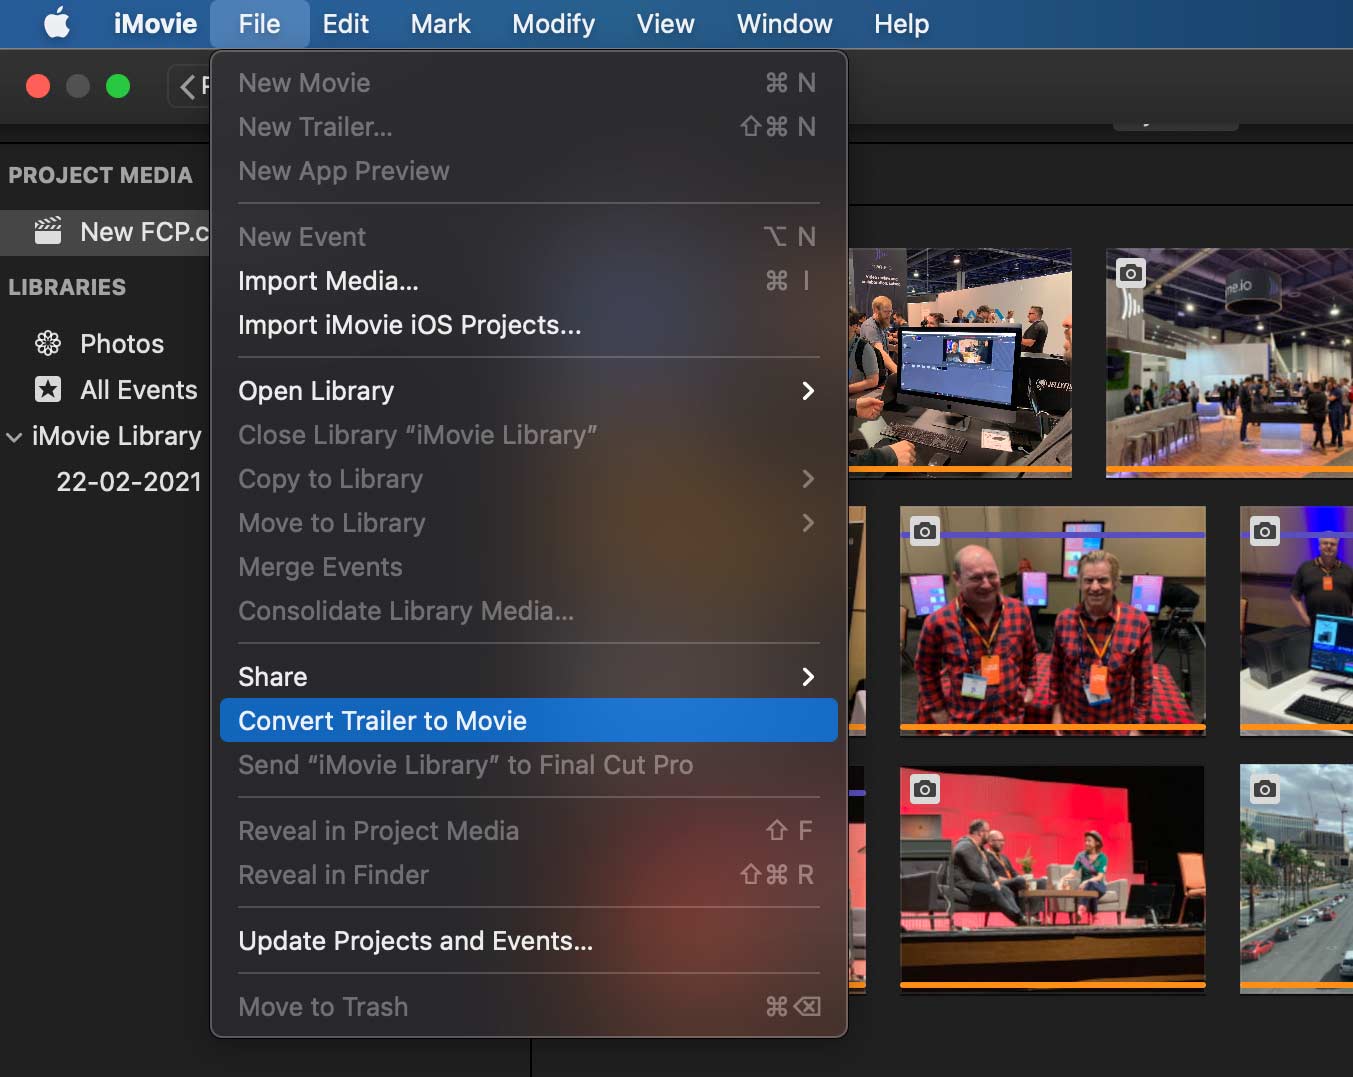The height and width of the screenshot is (1077, 1353).
Task: Open the Modify menu
Action: [x=553, y=24]
